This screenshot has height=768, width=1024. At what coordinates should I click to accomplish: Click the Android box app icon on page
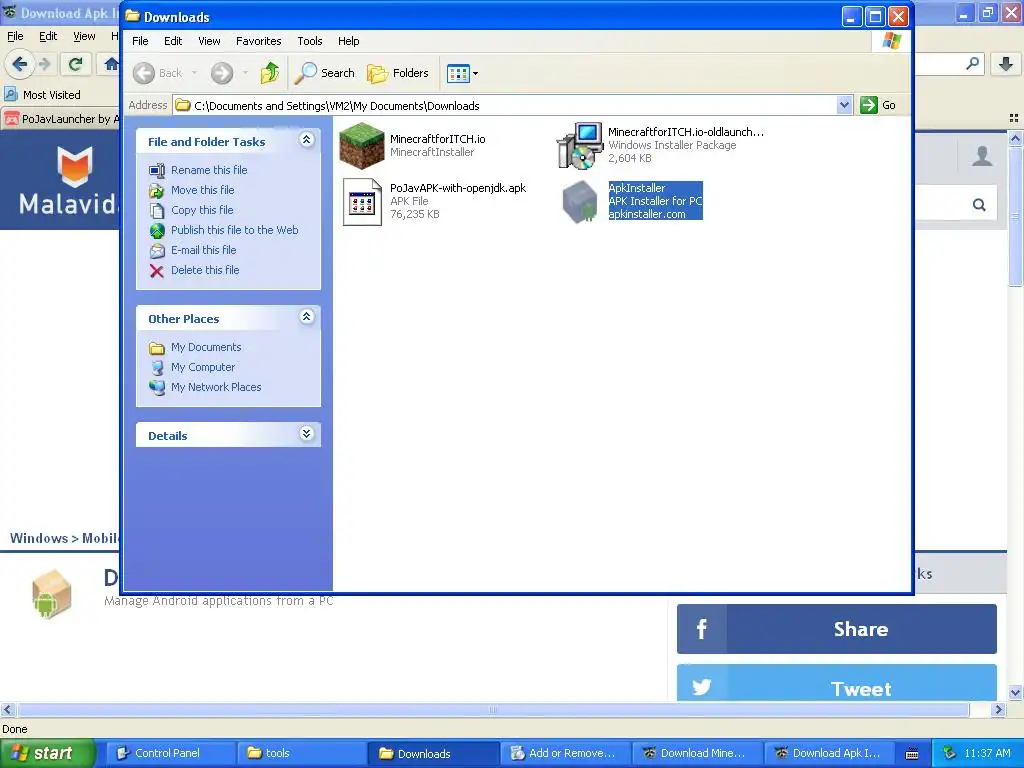tap(50, 594)
